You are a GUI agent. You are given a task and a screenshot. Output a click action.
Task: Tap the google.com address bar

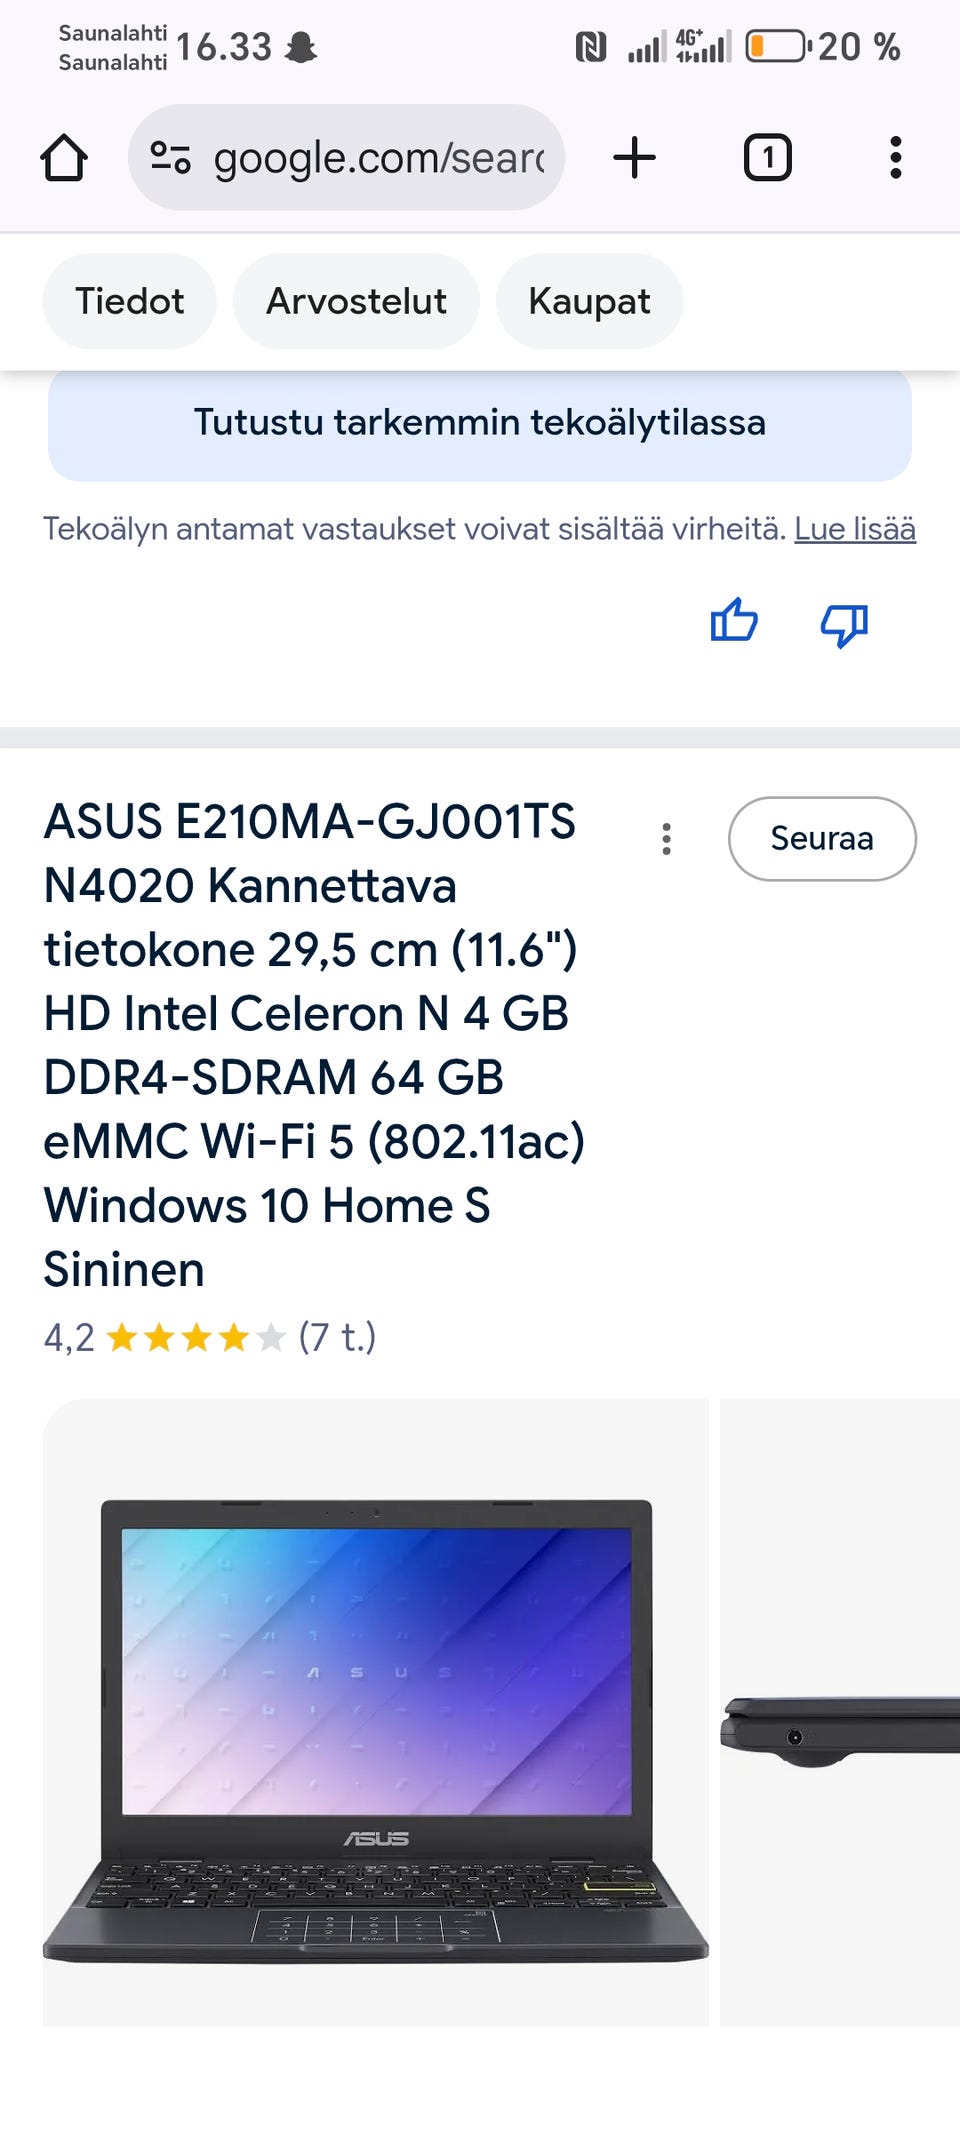coord(378,158)
